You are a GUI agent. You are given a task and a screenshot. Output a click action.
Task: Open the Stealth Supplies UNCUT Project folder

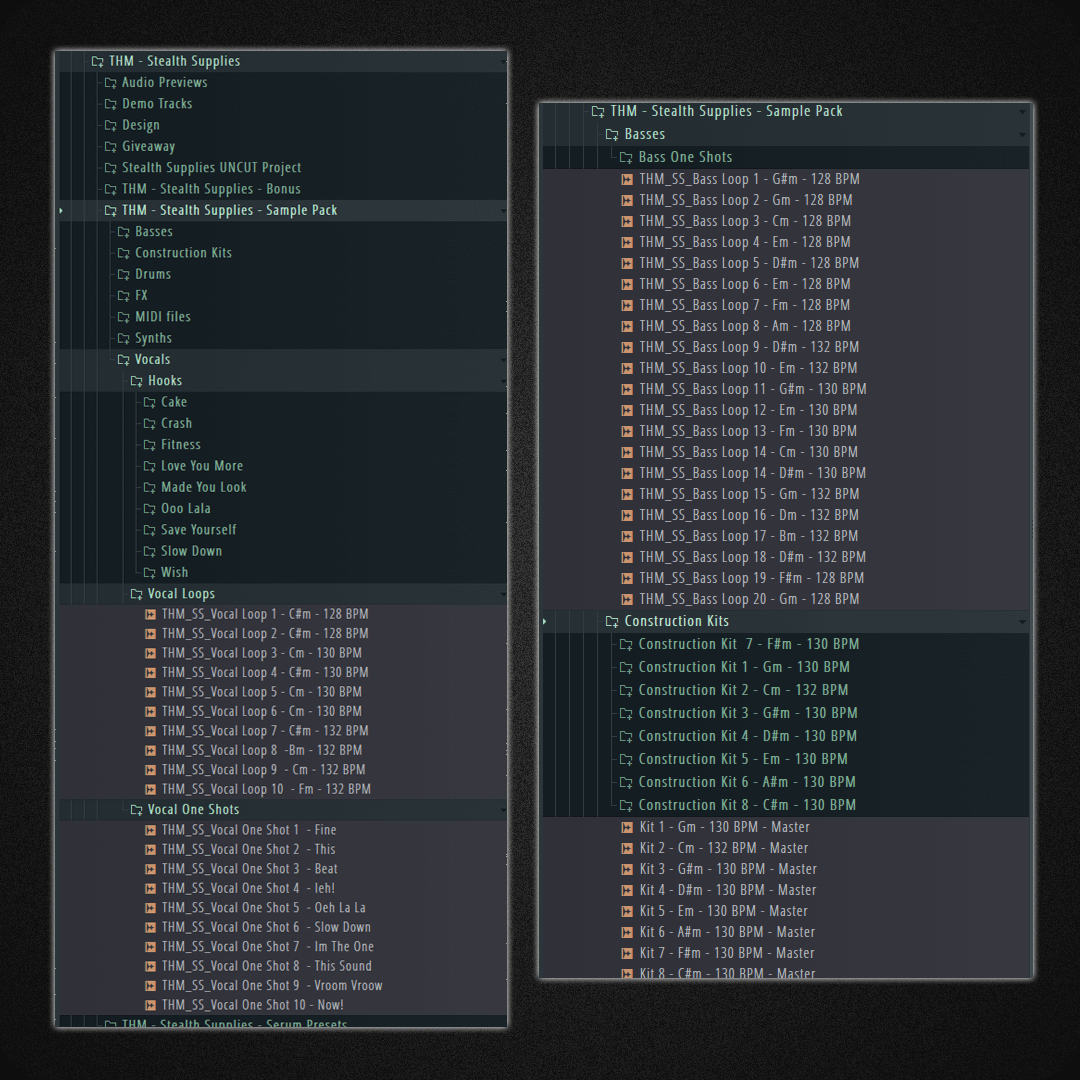[210, 168]
